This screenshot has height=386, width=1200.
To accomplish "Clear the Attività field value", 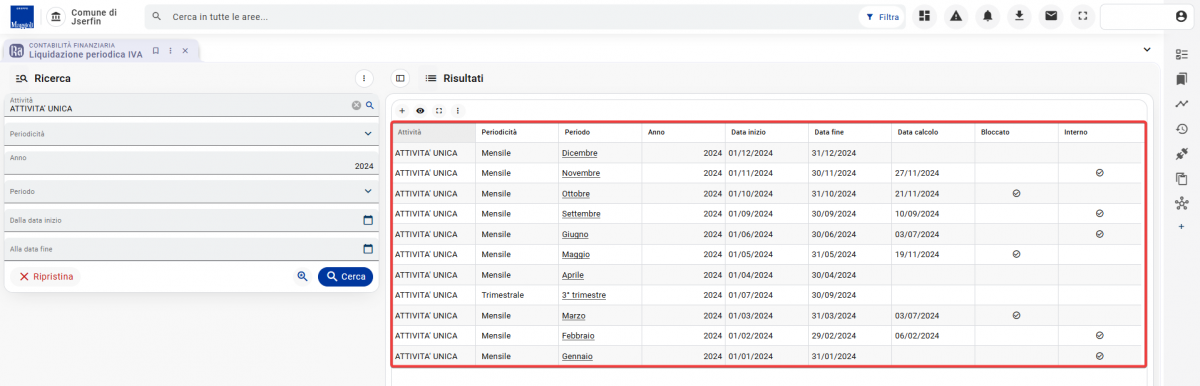I will point(356,105).
